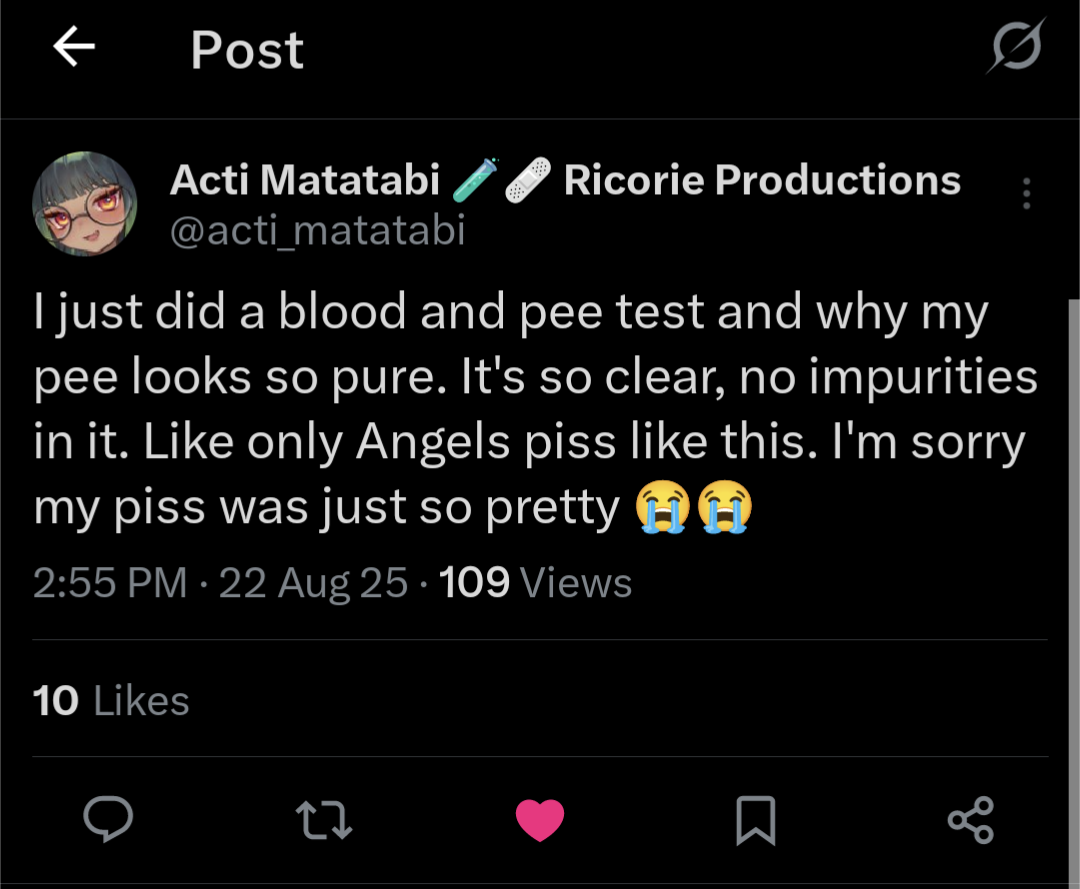The width and height of the screenshot is (1080, 889).
Task: Tap the repost arrows icon
Action: pyautogui.click(x=324, y=820)
